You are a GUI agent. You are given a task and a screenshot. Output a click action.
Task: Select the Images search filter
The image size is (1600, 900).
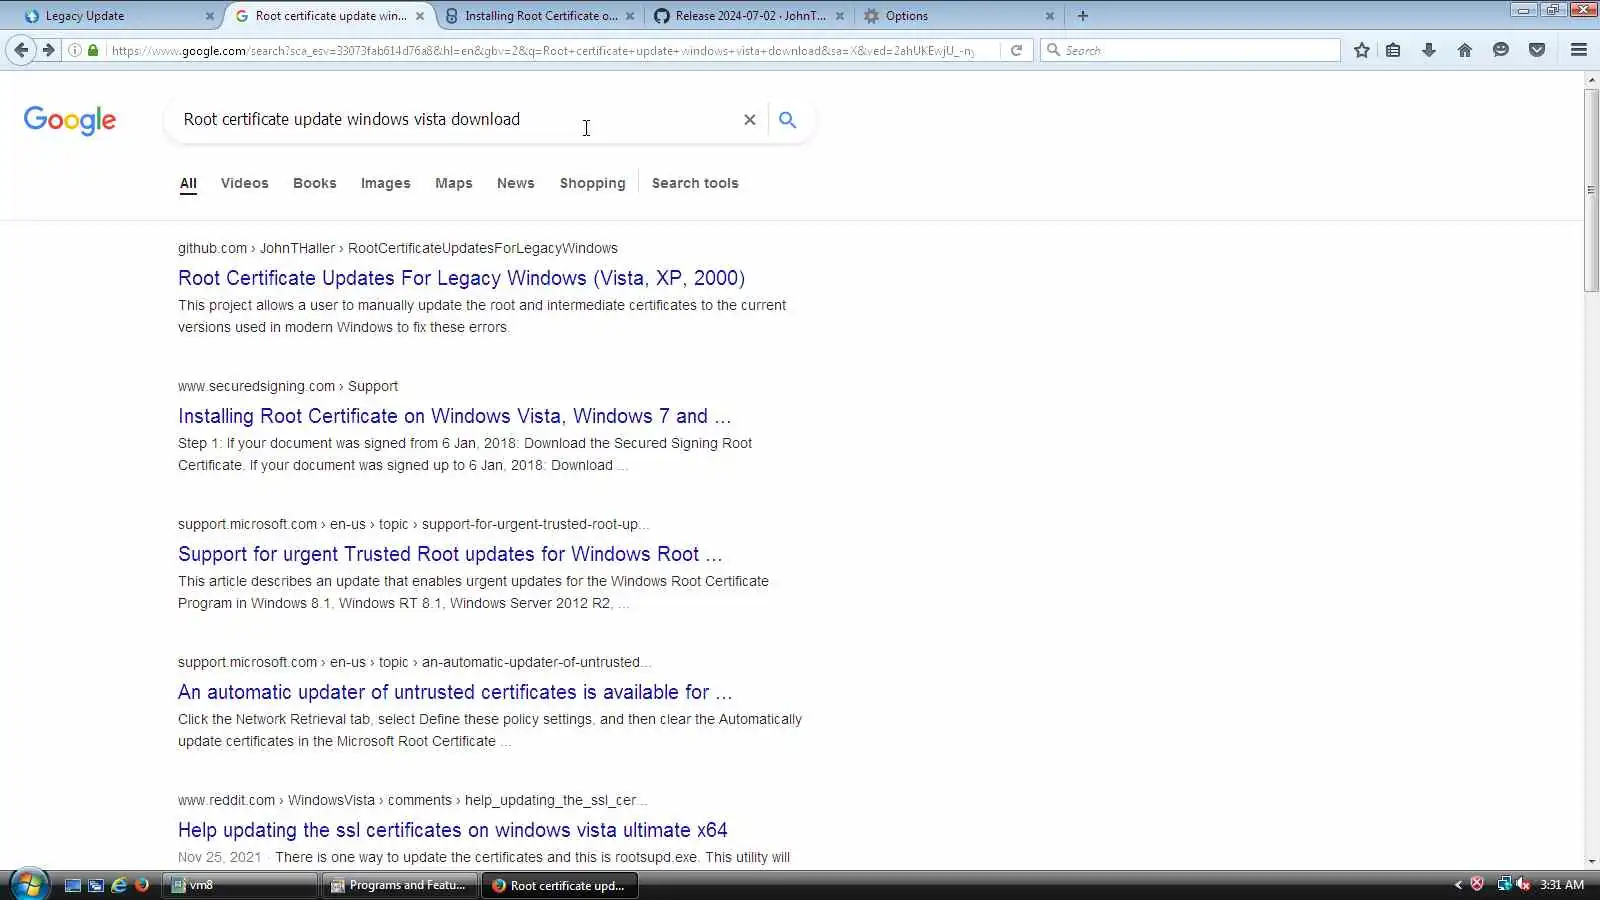point(385,183)
